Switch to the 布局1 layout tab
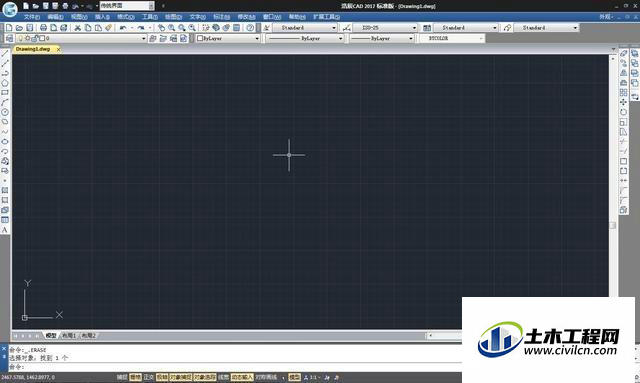Viewport: 640px width, 383px height. click(x=69, y=336)
